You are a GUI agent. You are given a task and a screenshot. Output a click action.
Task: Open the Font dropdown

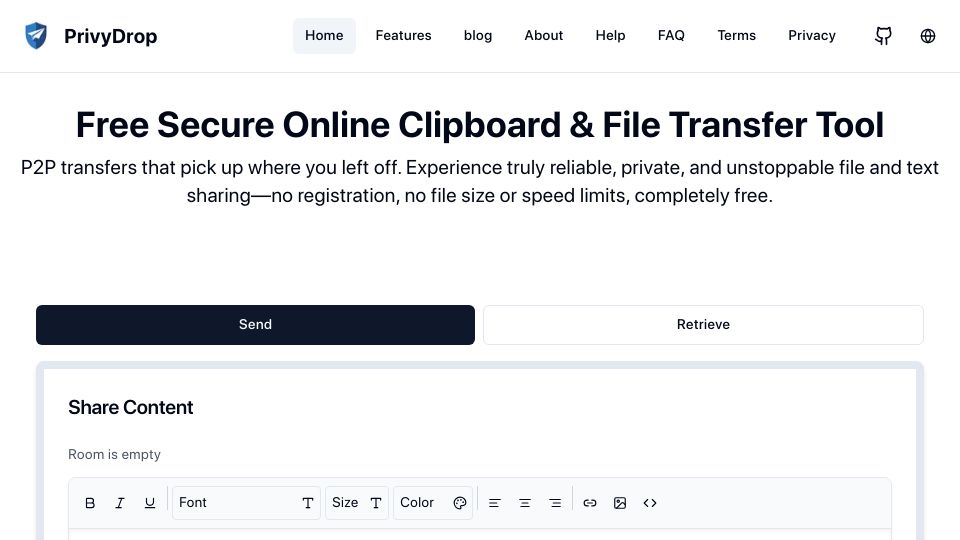pos(246,503)
